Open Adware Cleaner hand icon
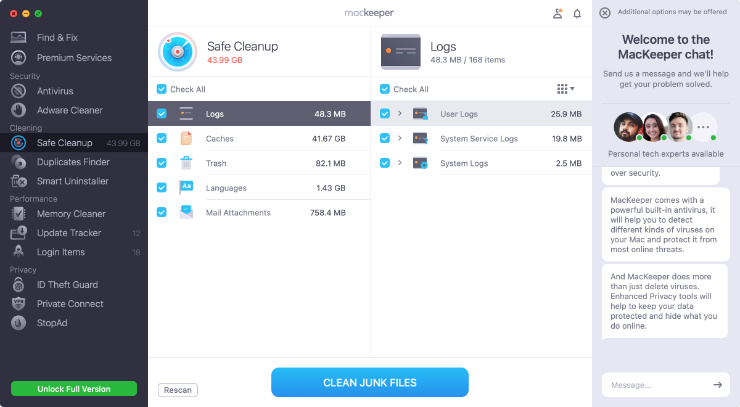 [18, 110]
